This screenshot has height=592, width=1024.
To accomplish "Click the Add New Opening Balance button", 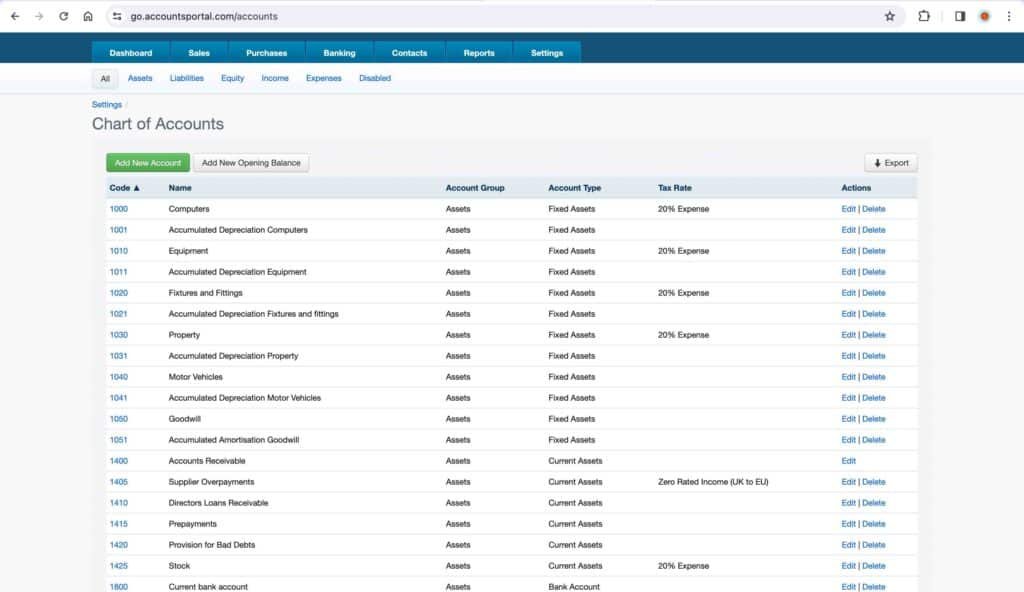I will [x=250, y=162].
